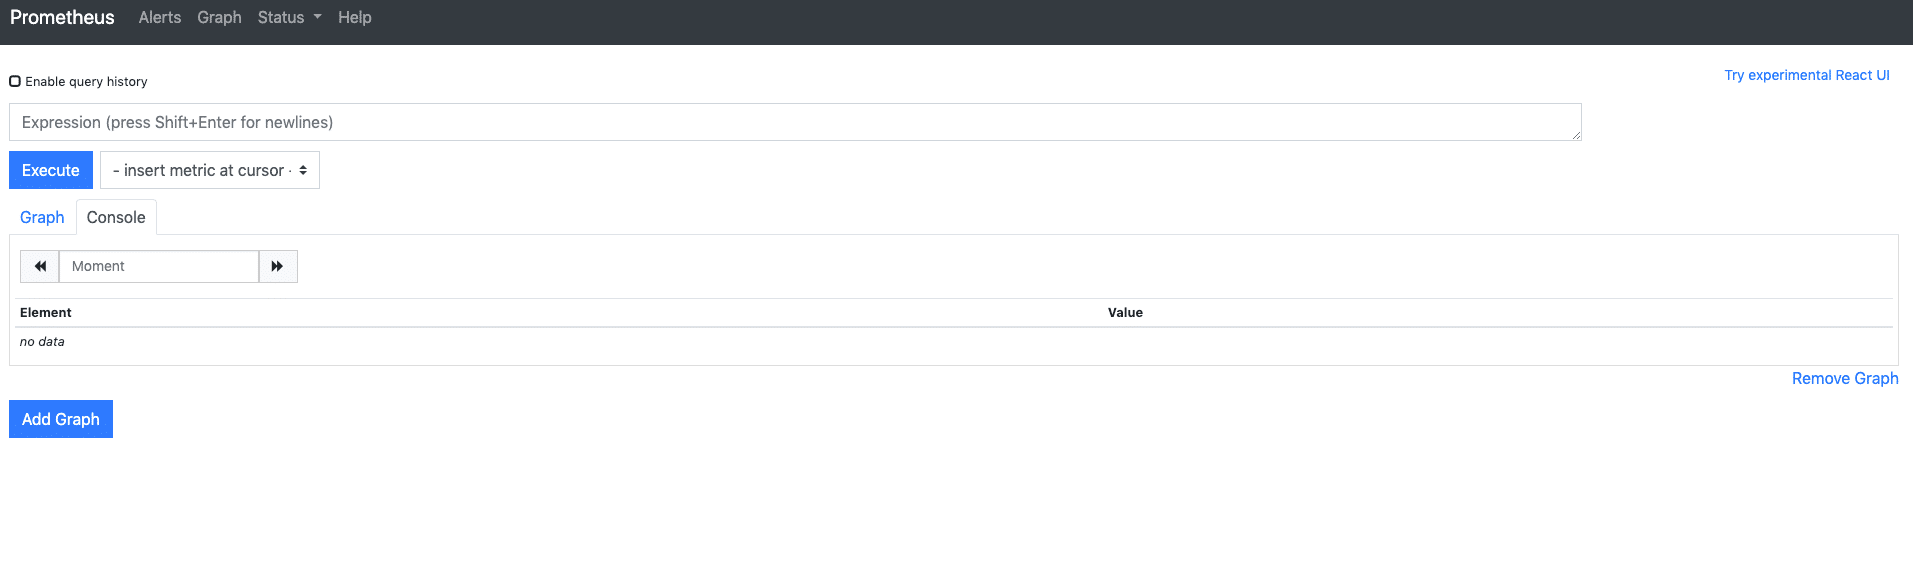
Task: Go to the Prometheus home brand link
Action: pyautogui.click(x=62, y=17)
